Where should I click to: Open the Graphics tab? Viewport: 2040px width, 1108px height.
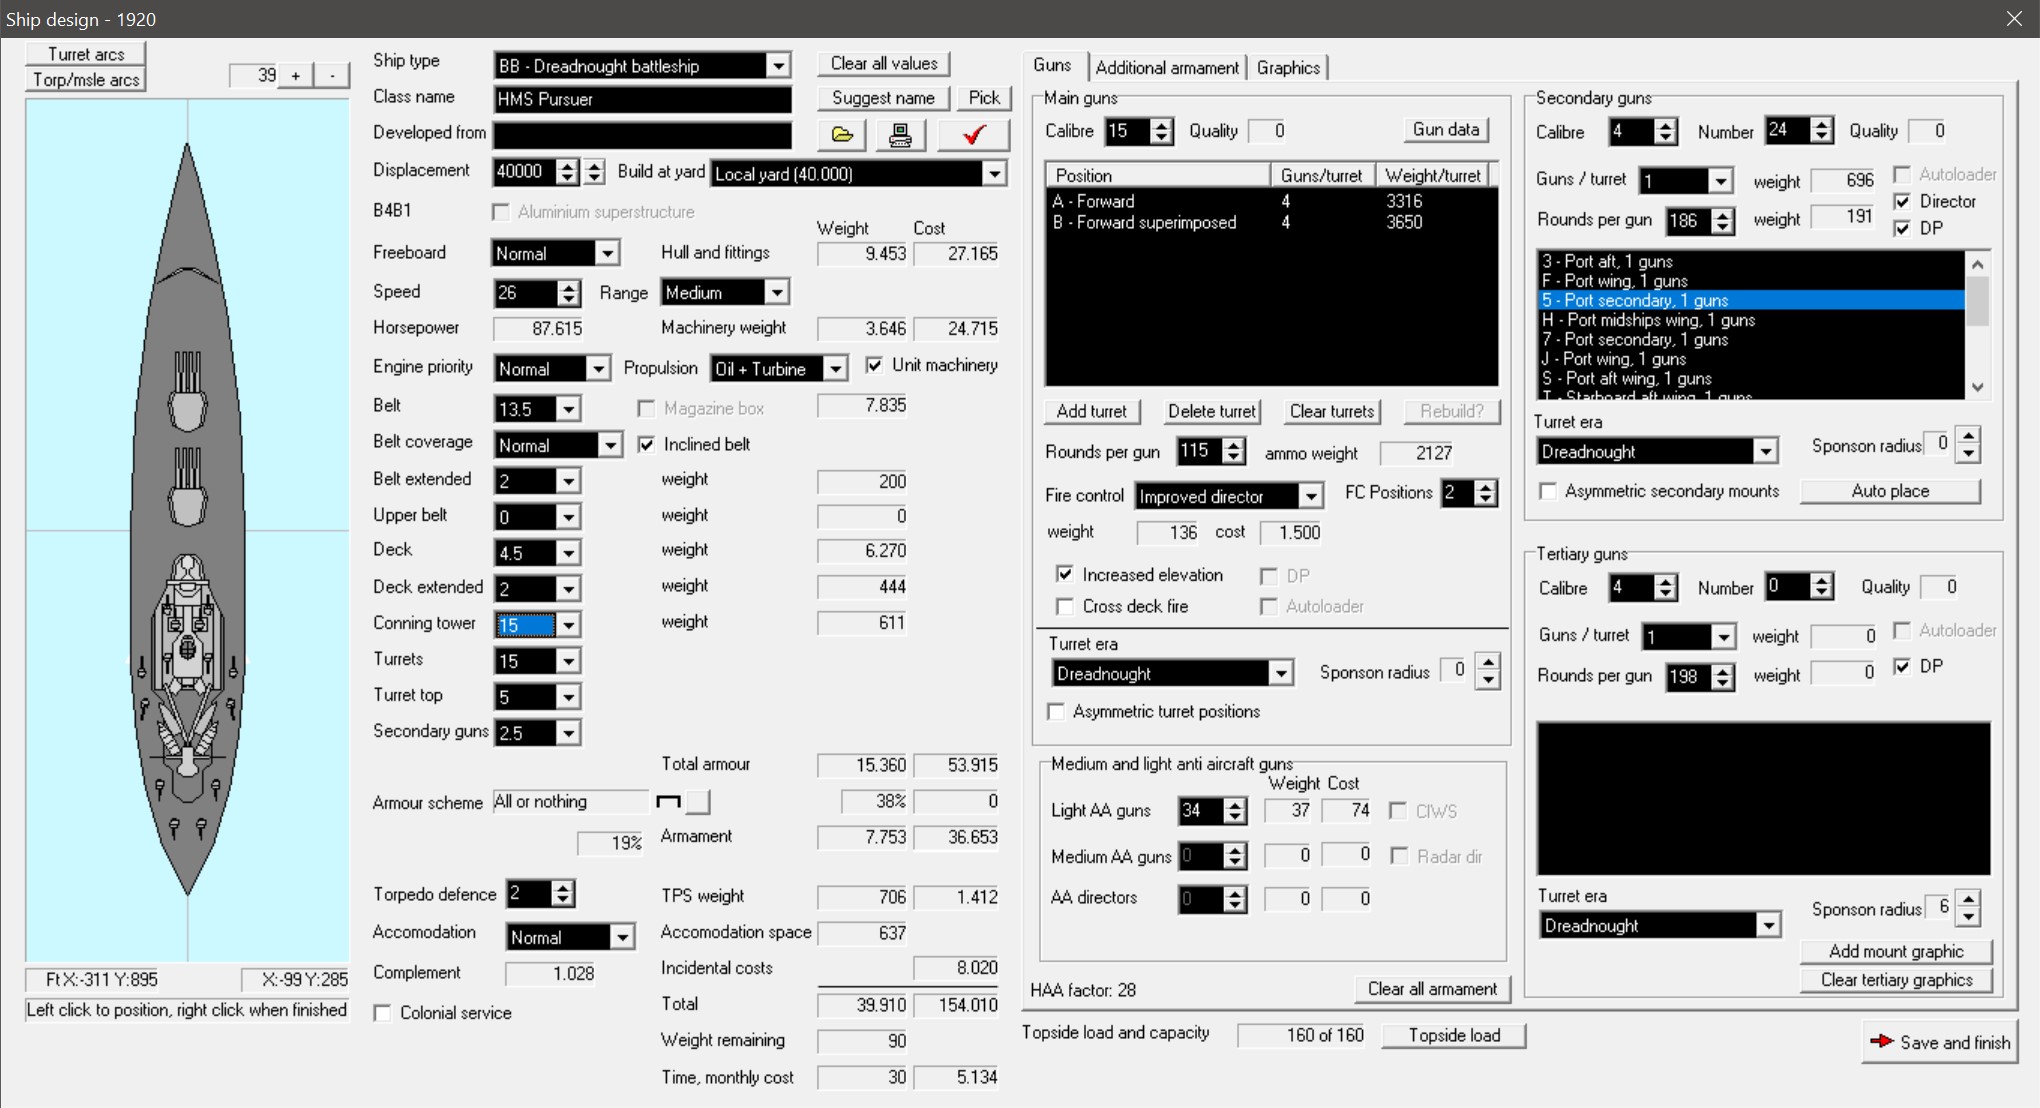coord(1288,67)
